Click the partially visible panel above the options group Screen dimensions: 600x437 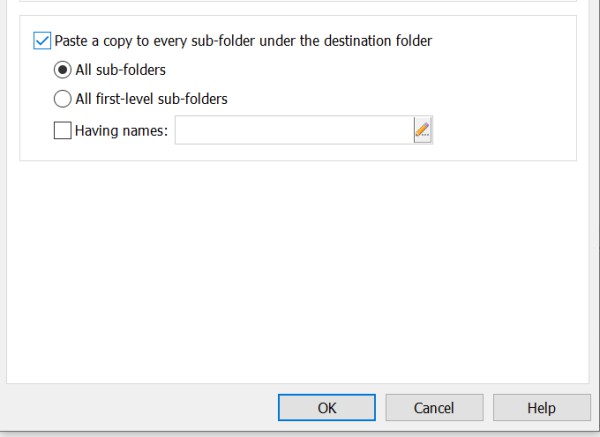click(x=298, y=1)
